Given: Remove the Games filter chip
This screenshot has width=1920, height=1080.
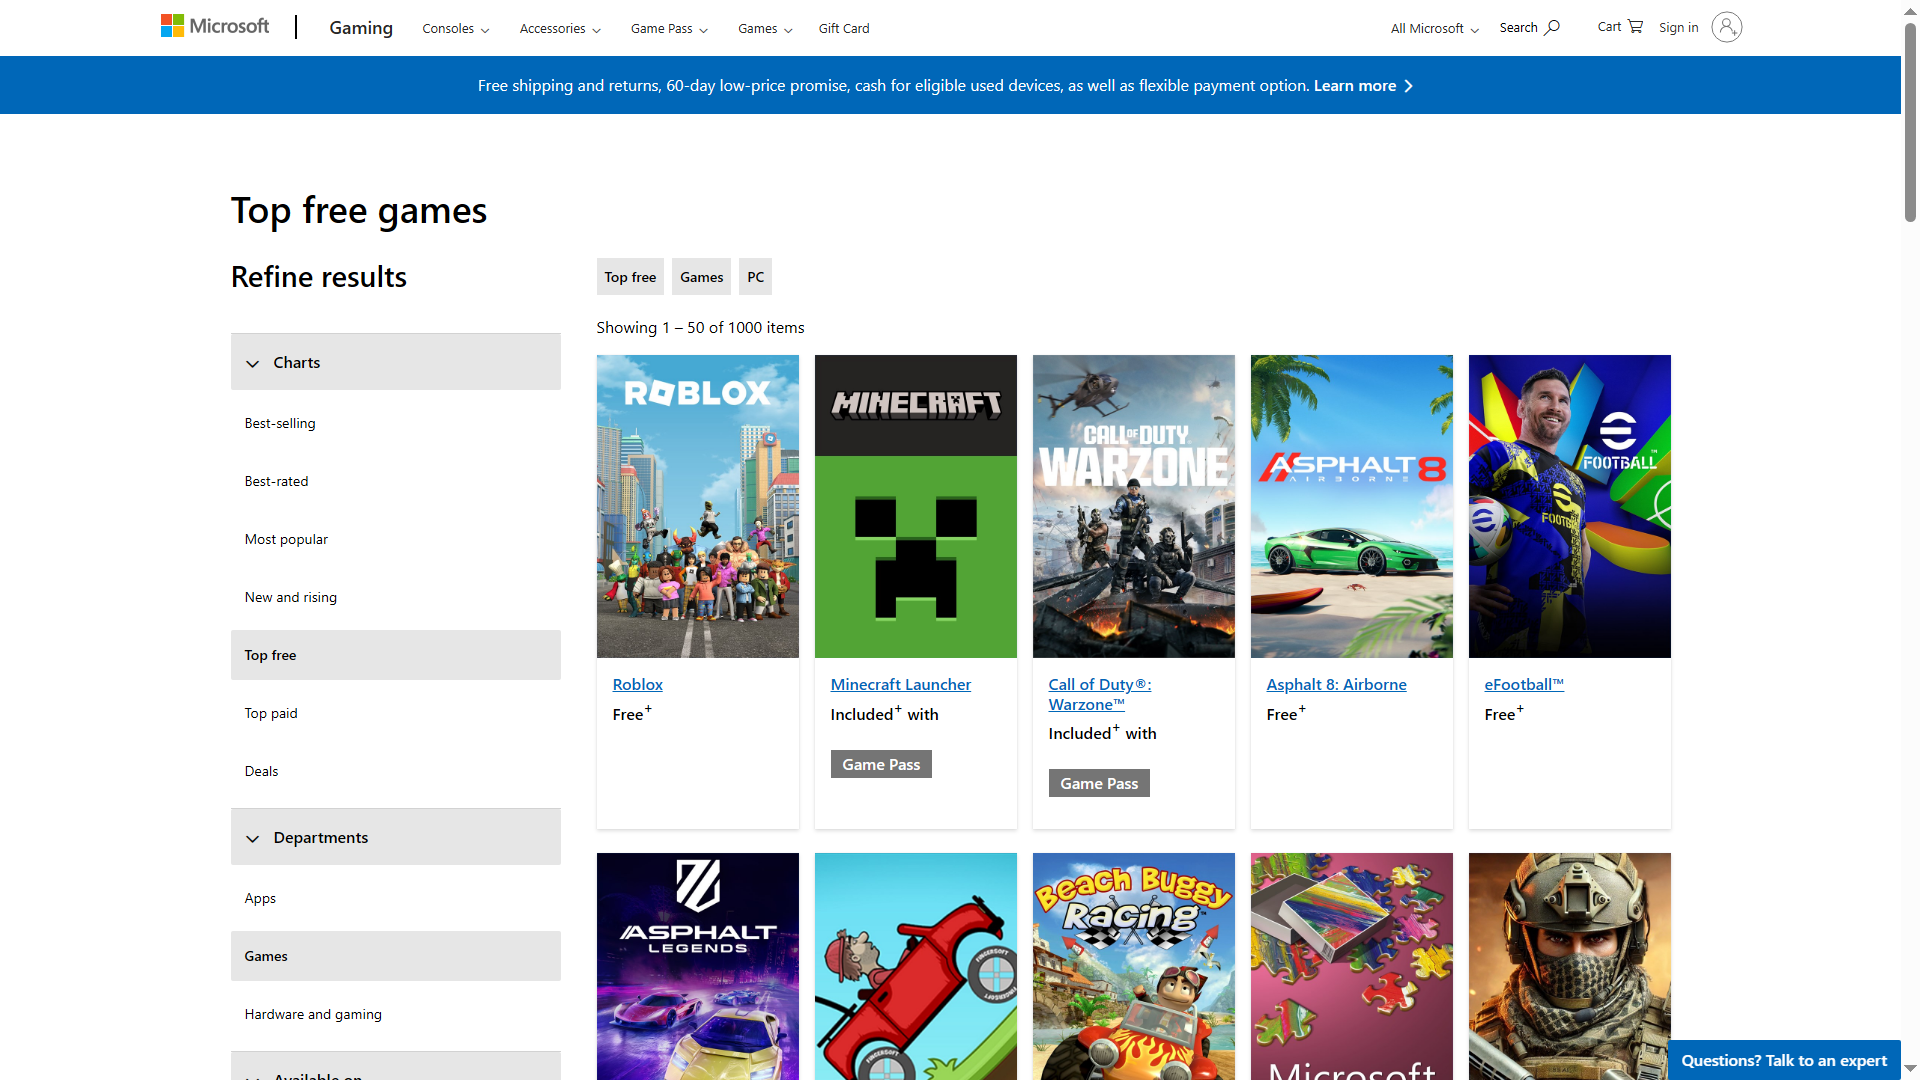Looking at the screenshot, I should pos(701,277).
